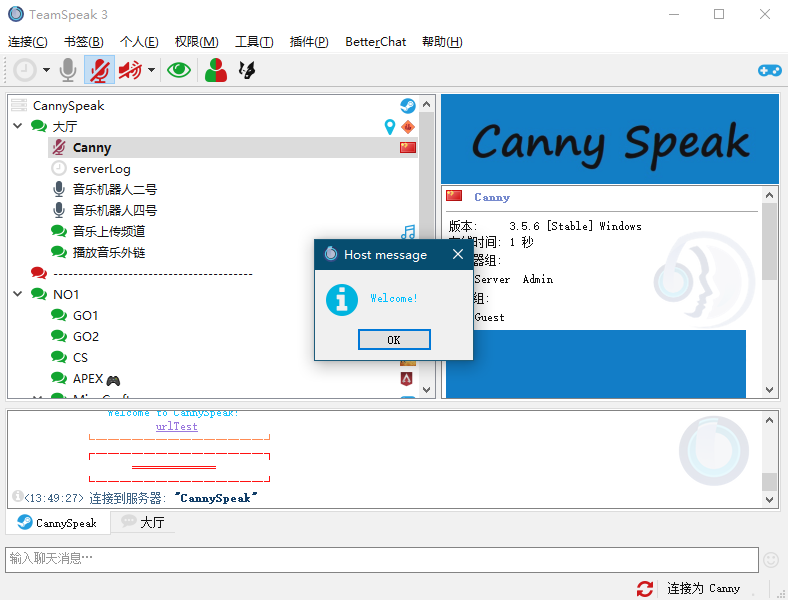Select the 音乐上传频道 channel
The image size is (788, 600).
coord(109,231)
